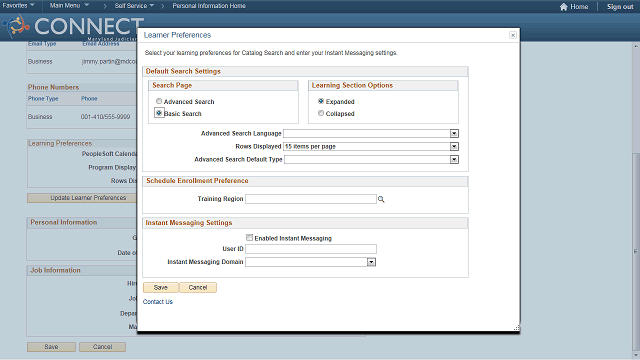The image size is (640, 360).
Task: Open the Rows Displayed dropdown
Action: pos(454,147)
